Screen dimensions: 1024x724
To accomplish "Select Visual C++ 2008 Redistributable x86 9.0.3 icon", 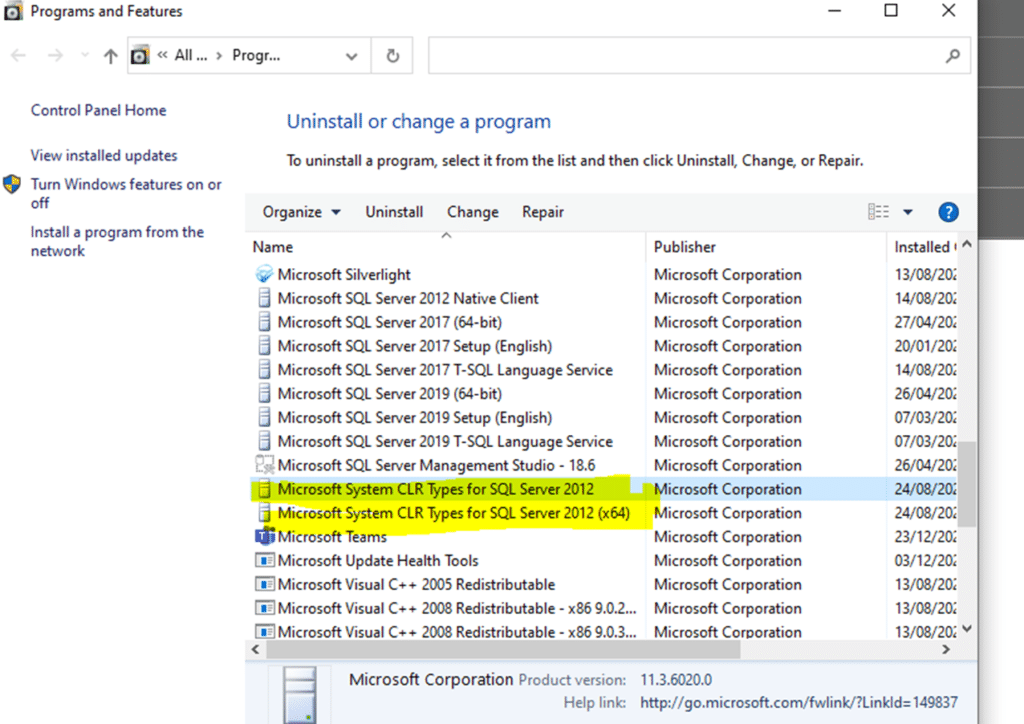I will (264, 632).
